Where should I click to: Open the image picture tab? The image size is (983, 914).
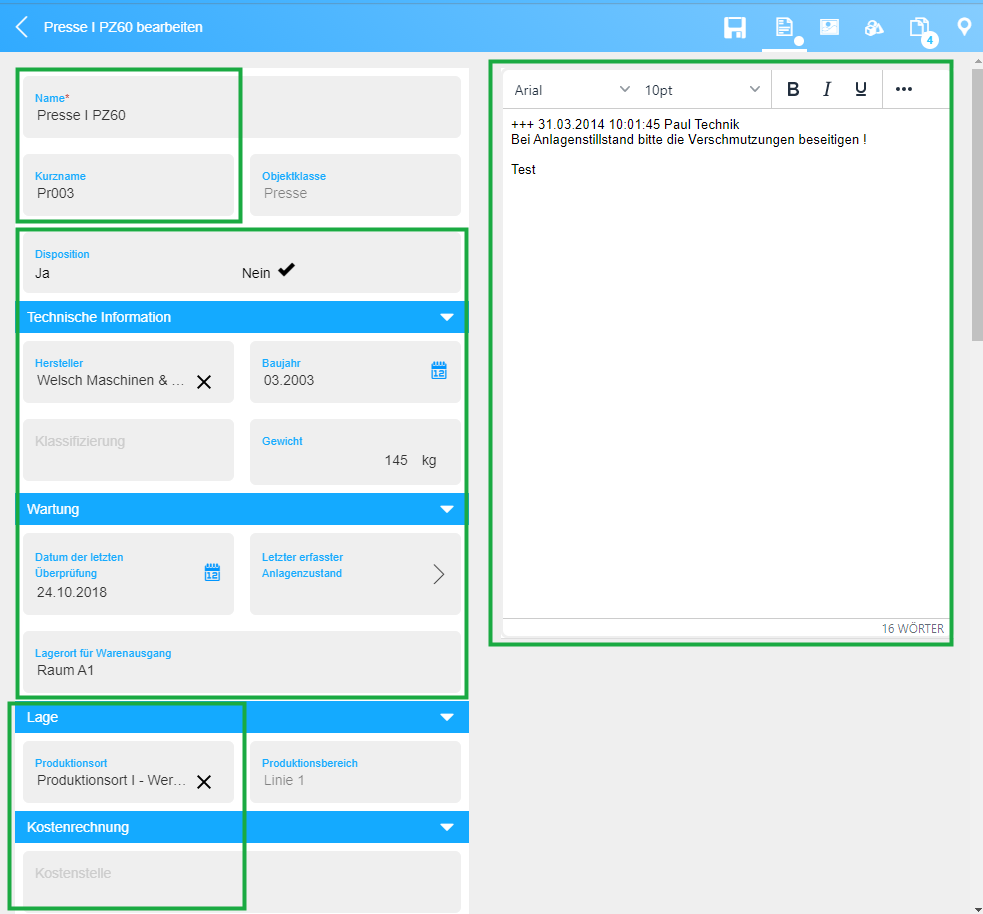(x=829, y=27)
